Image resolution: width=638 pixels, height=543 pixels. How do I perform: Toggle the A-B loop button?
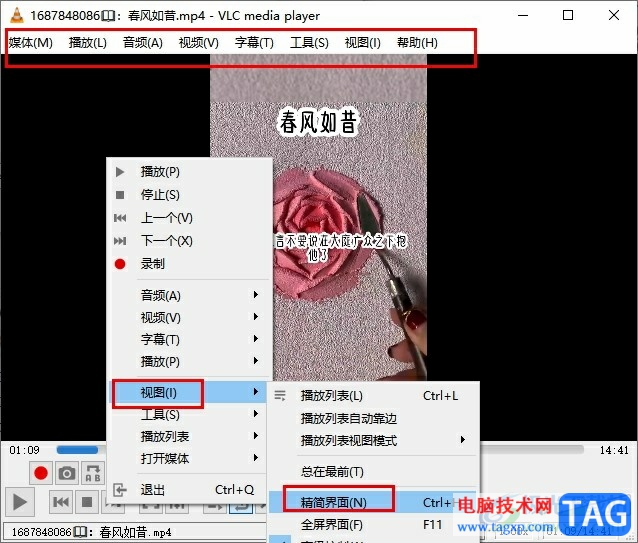click(x=93, y=473)
